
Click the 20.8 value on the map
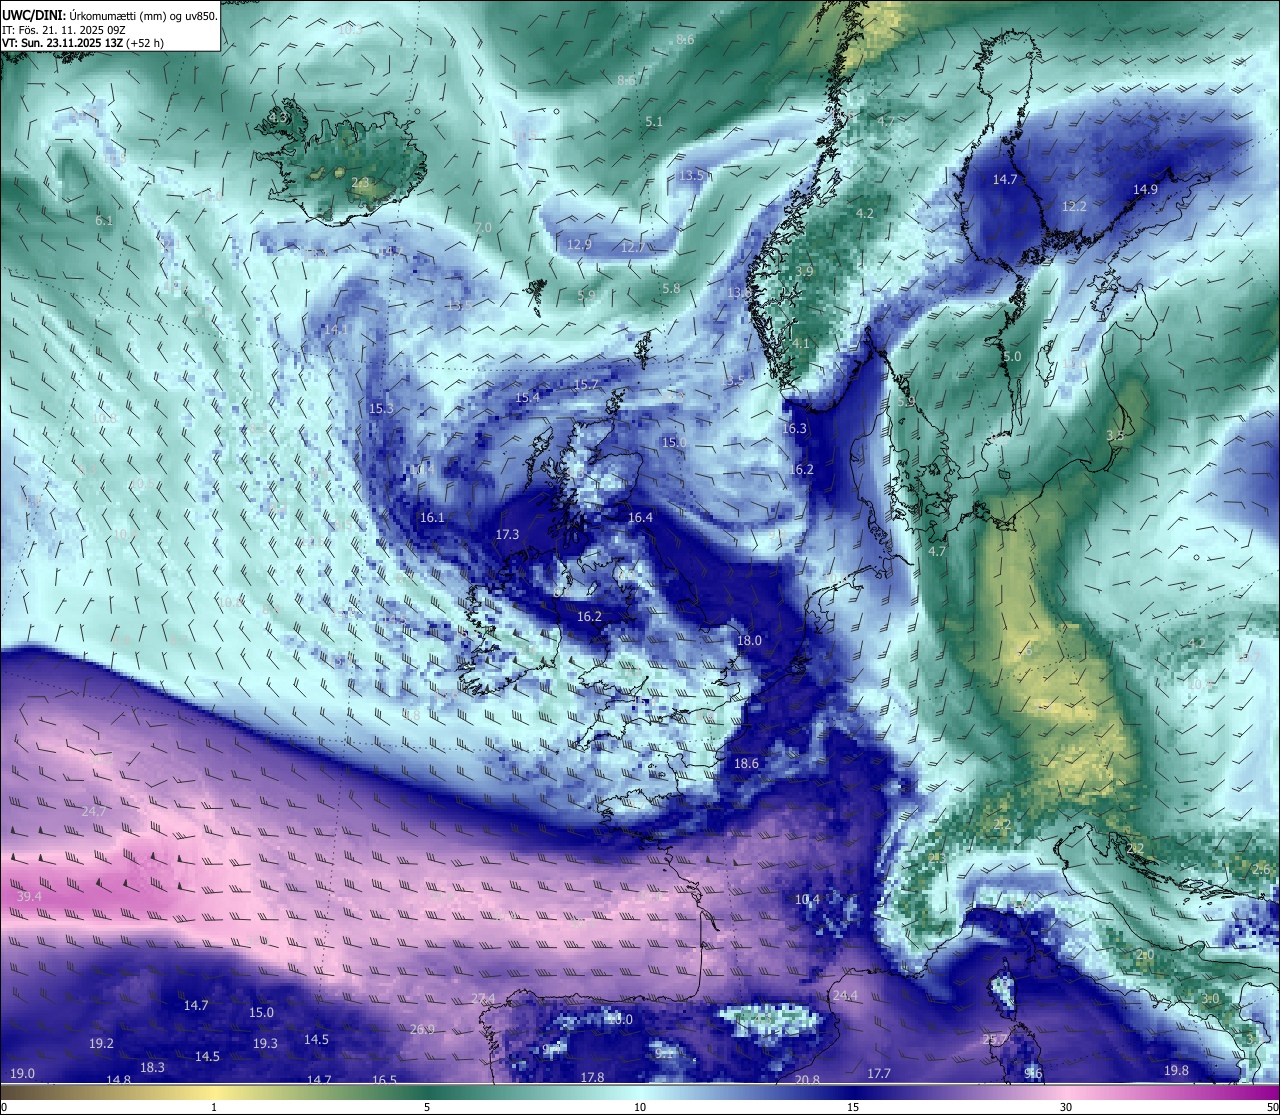[807, 1079]
